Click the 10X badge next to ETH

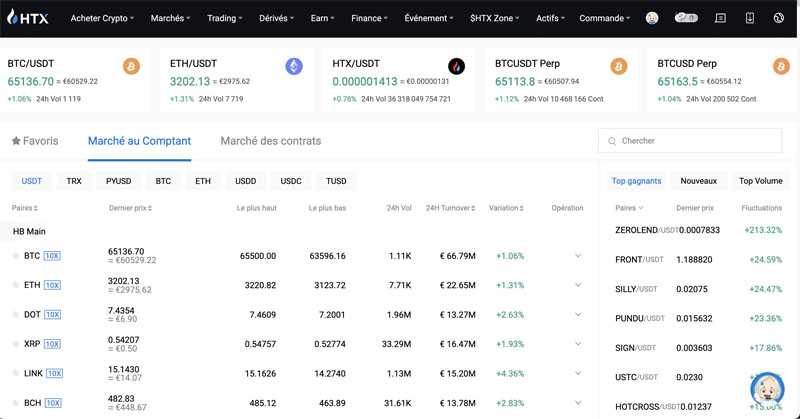point(52,285)
